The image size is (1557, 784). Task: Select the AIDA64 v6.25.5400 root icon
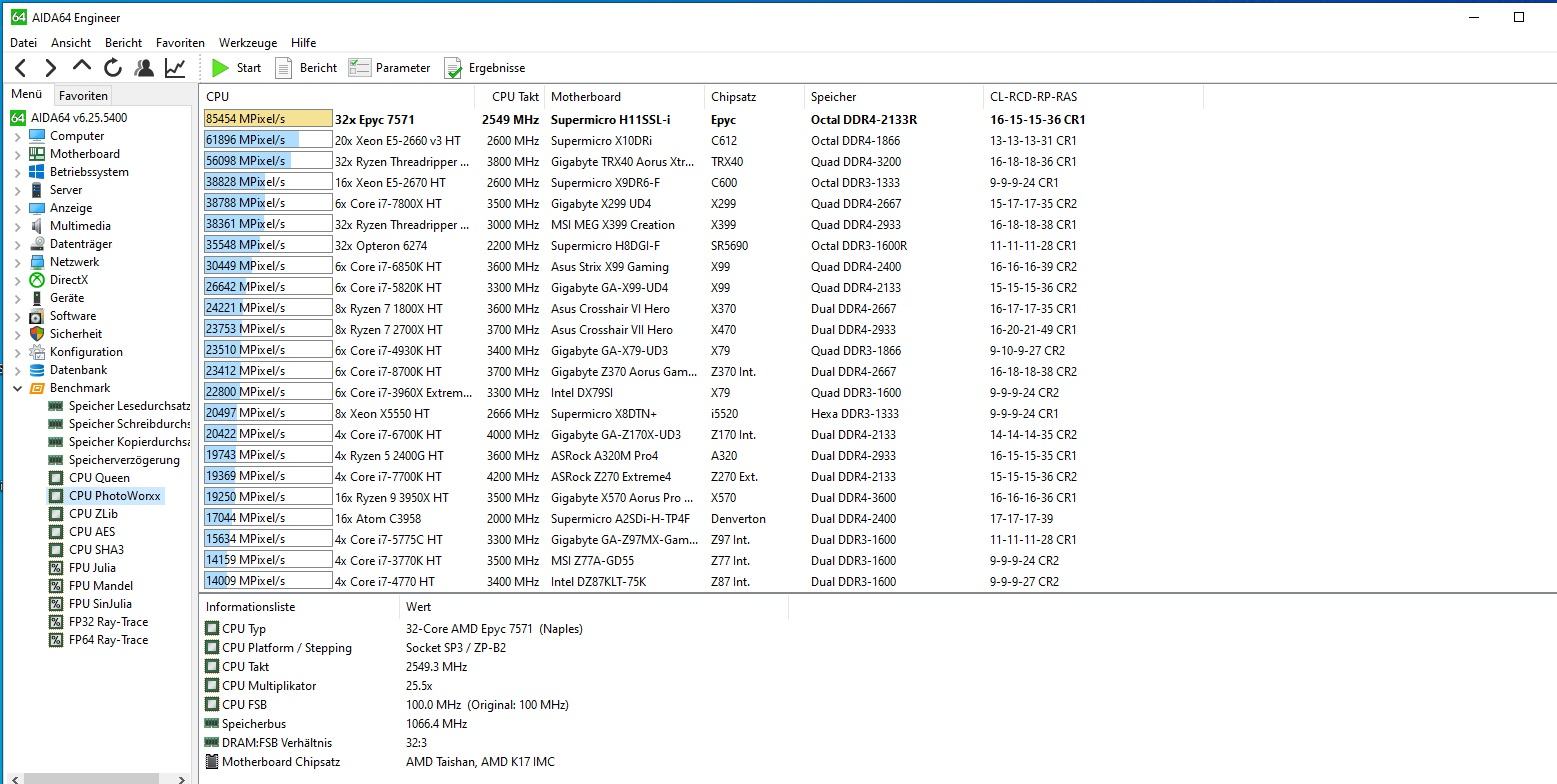(x=18, y=118)
